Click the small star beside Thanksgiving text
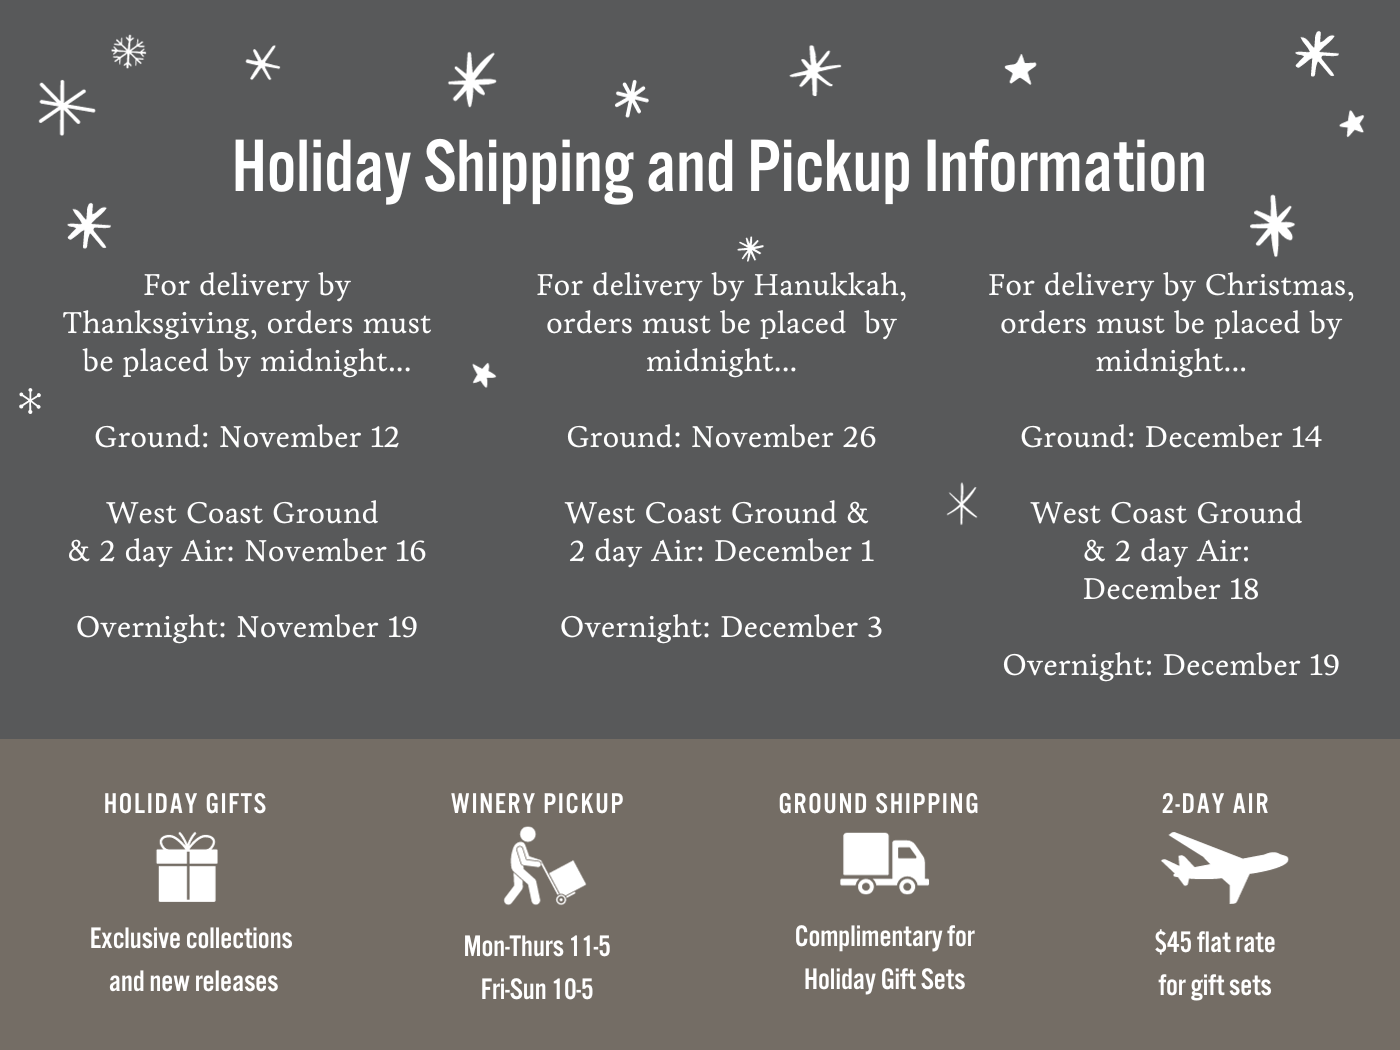The width and height of the screenshot is (1400, 1050). [x=484, y=375]
